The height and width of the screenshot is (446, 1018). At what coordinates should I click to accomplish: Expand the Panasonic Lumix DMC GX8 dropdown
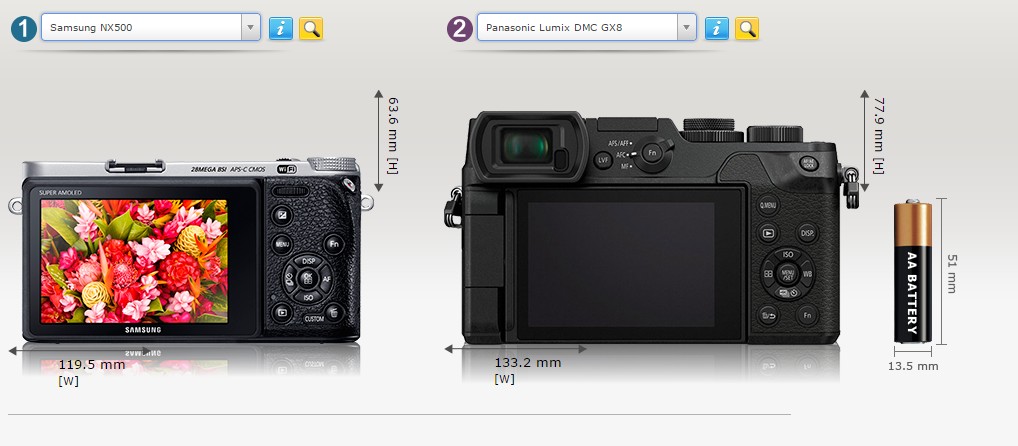tap(586, 28)
